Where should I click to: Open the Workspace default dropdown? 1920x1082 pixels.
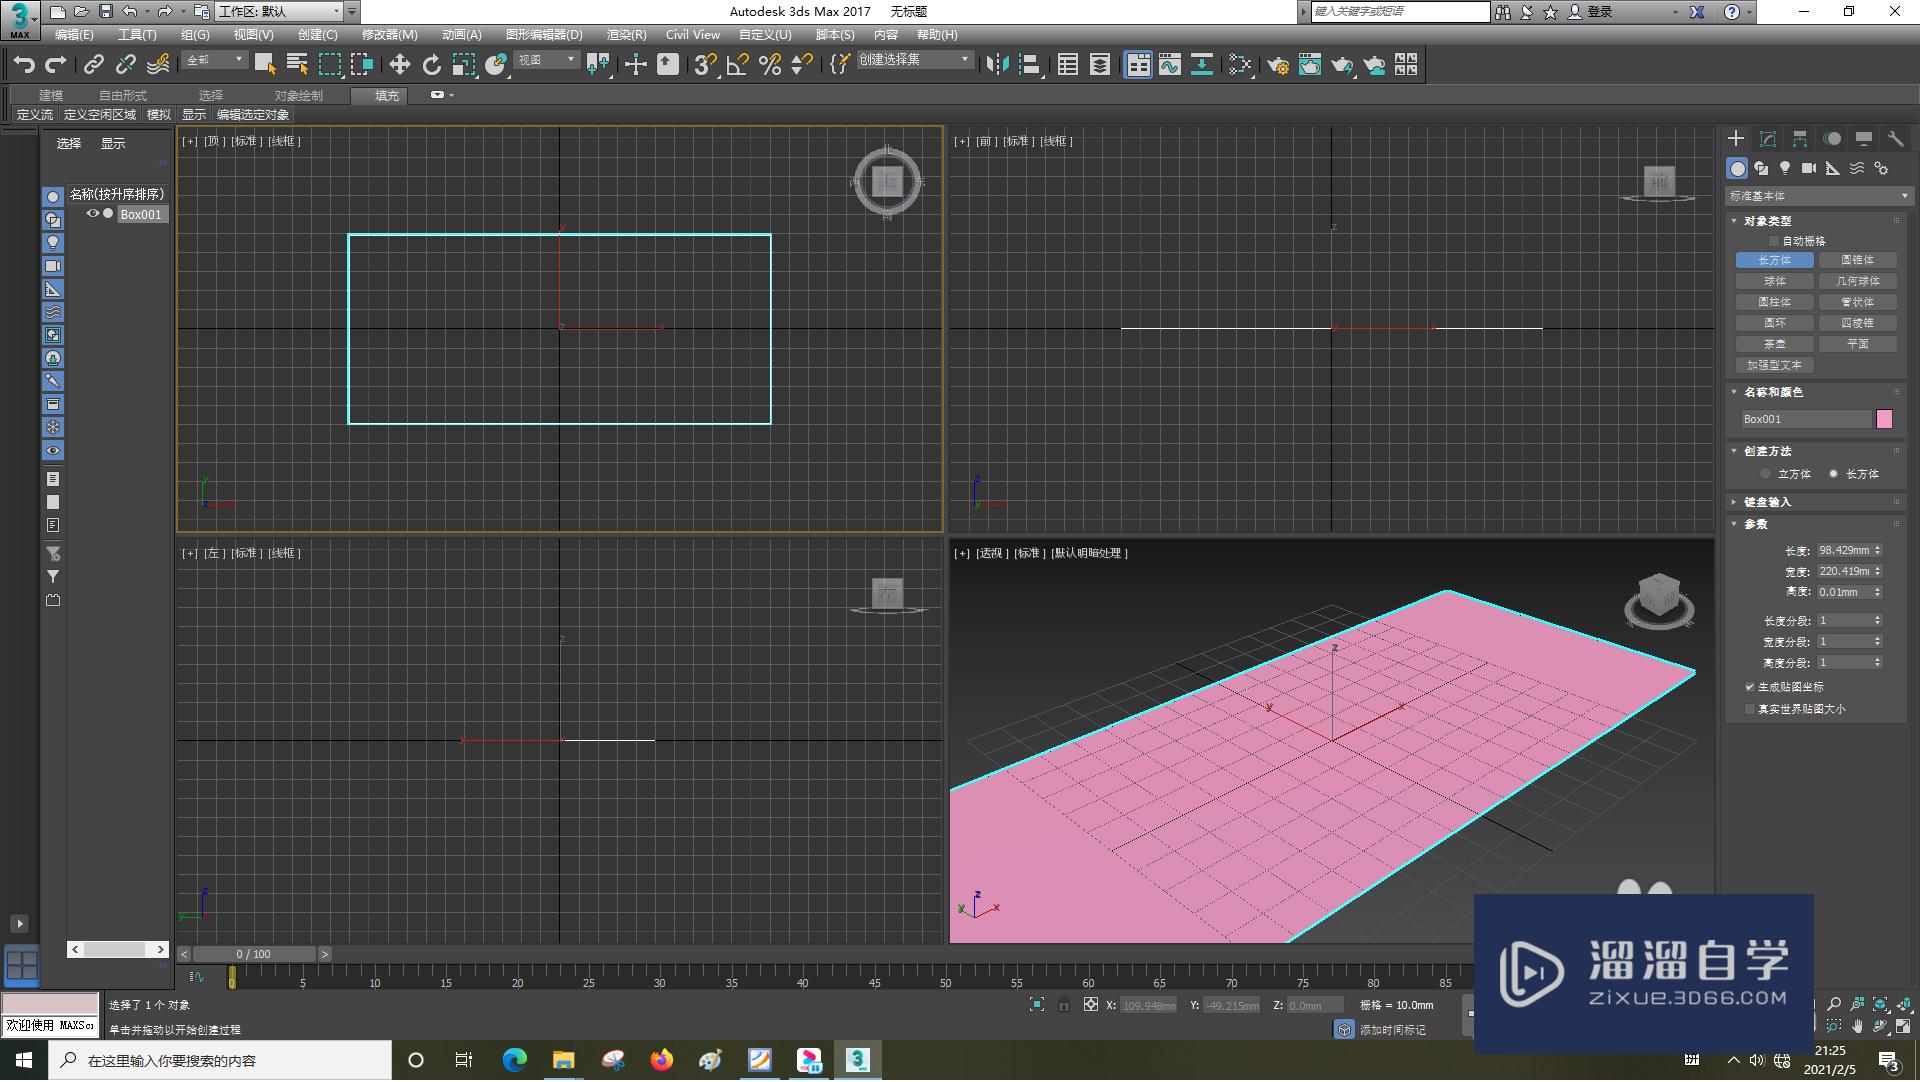click(279, 12)
